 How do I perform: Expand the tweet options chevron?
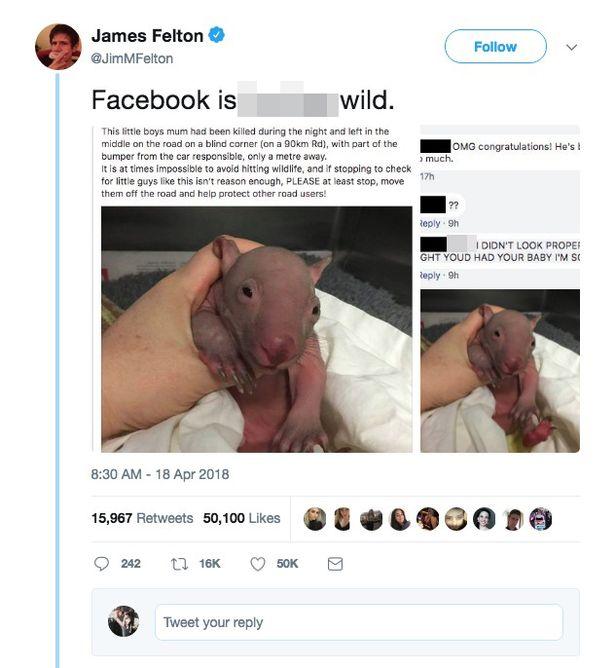tap(572, 46)
